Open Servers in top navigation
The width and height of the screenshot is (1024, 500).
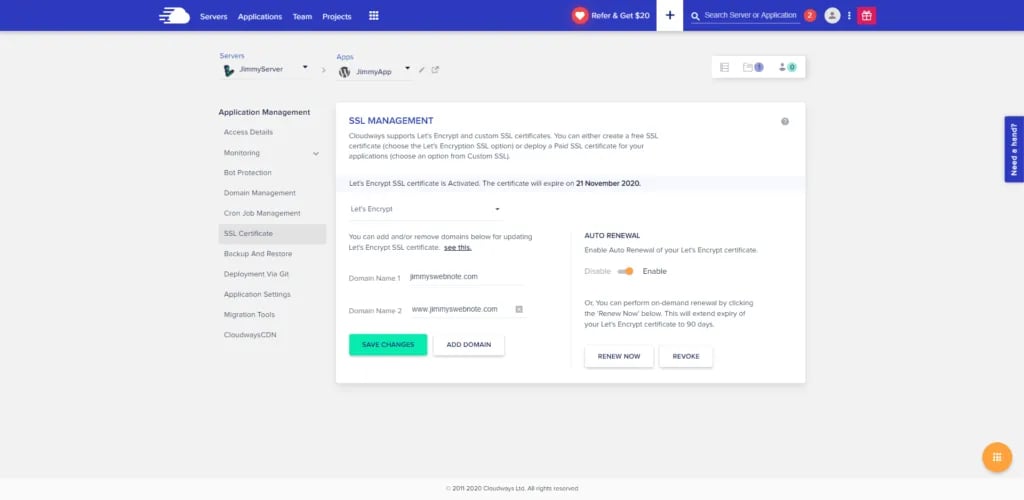214,16
